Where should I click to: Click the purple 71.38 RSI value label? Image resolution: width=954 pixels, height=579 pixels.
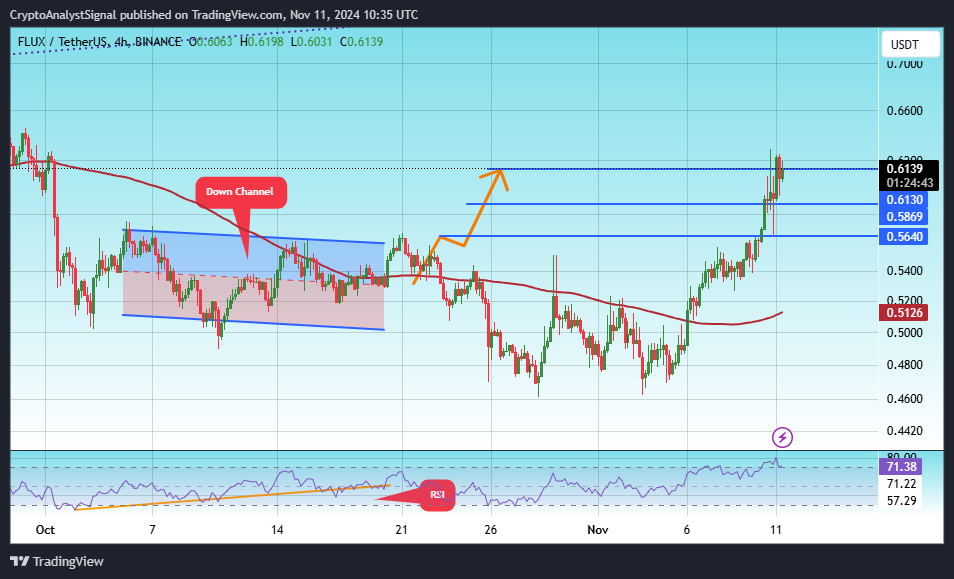pyautogui.click(x=901, y=467)
